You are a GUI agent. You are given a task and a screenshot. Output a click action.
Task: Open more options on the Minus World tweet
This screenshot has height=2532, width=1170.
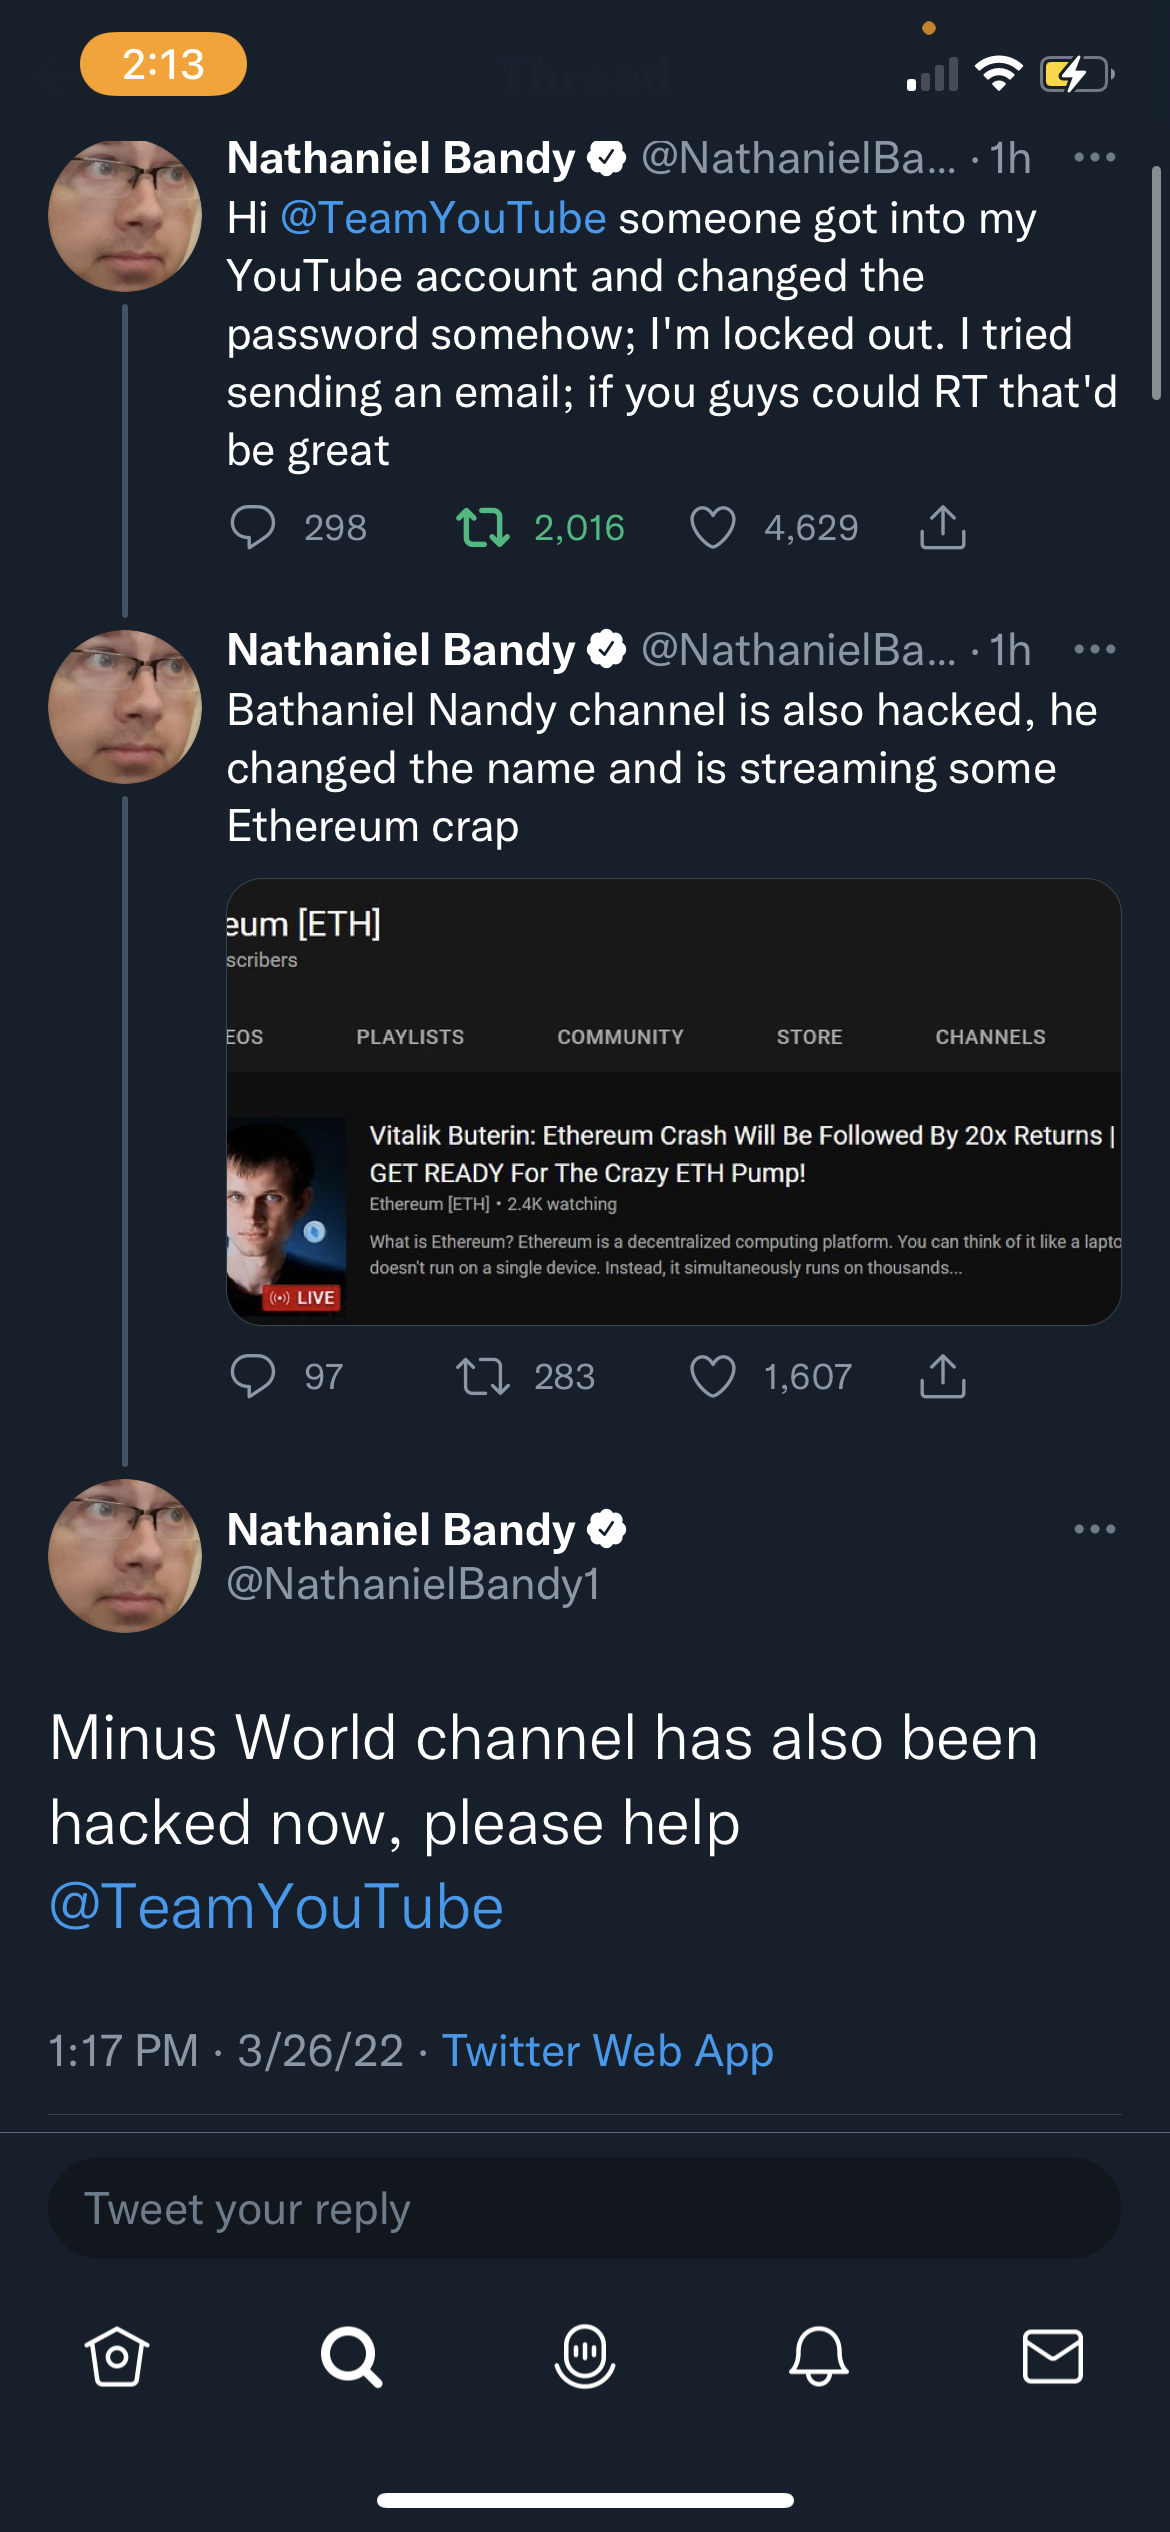(1095, 1529)
